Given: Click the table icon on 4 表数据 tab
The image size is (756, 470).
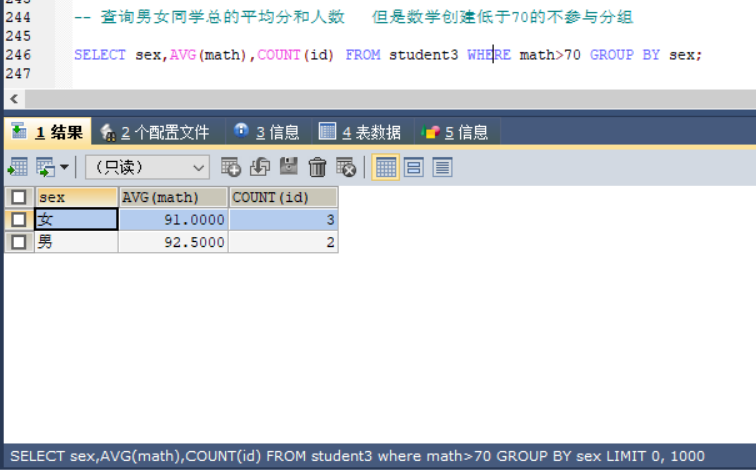Looking at the screenshot, I should click(x=327, y=131).
